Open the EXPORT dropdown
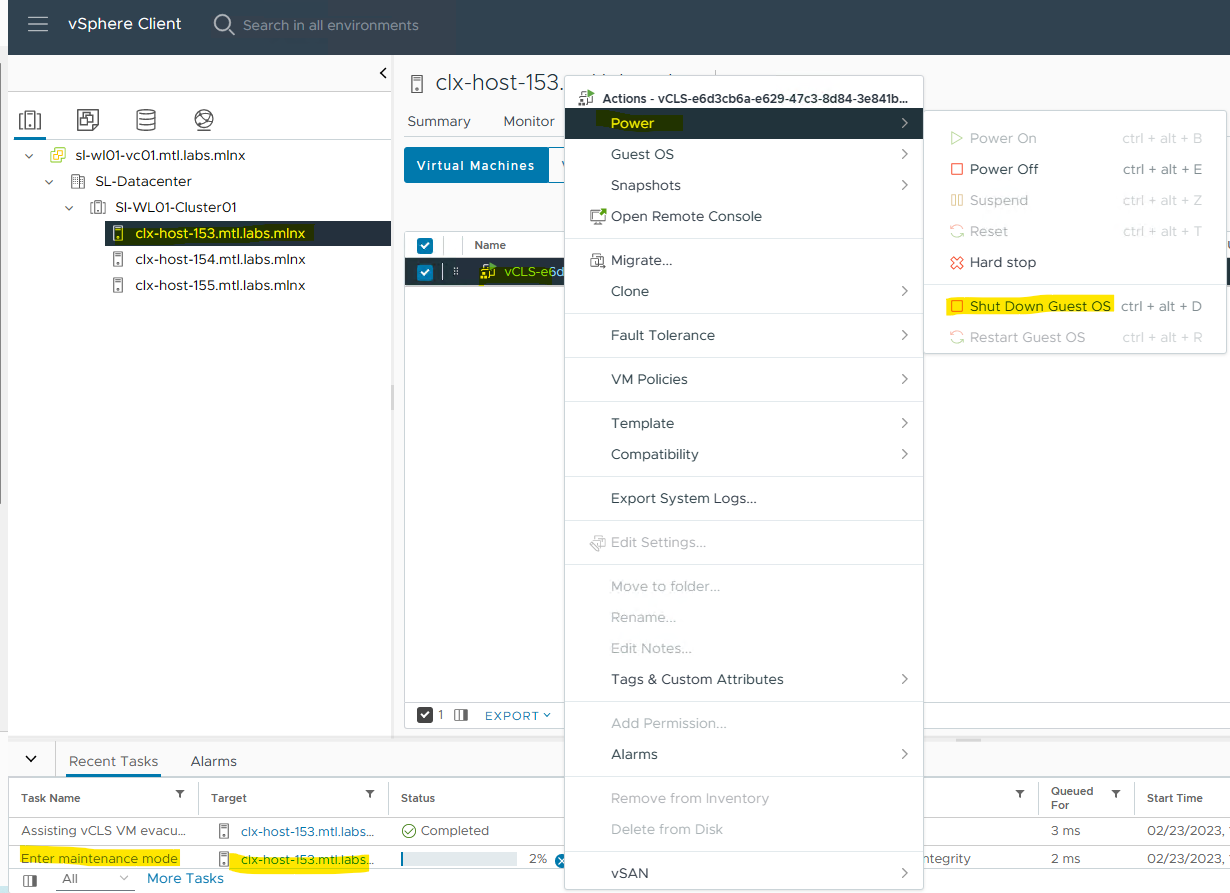 click(518, 716)
